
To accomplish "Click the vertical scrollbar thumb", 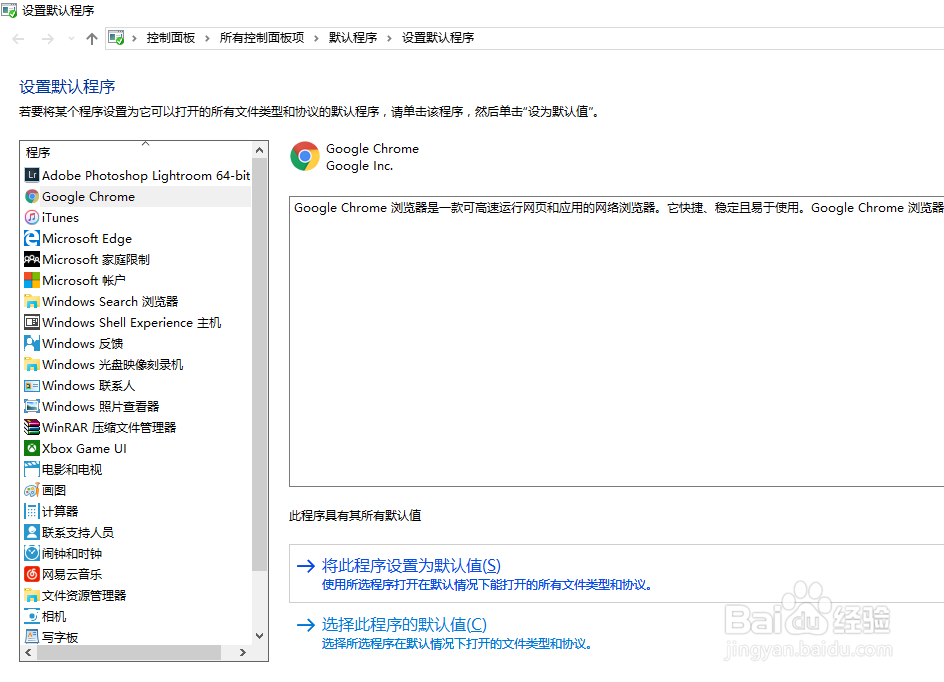I will click(x=259, y=364).
